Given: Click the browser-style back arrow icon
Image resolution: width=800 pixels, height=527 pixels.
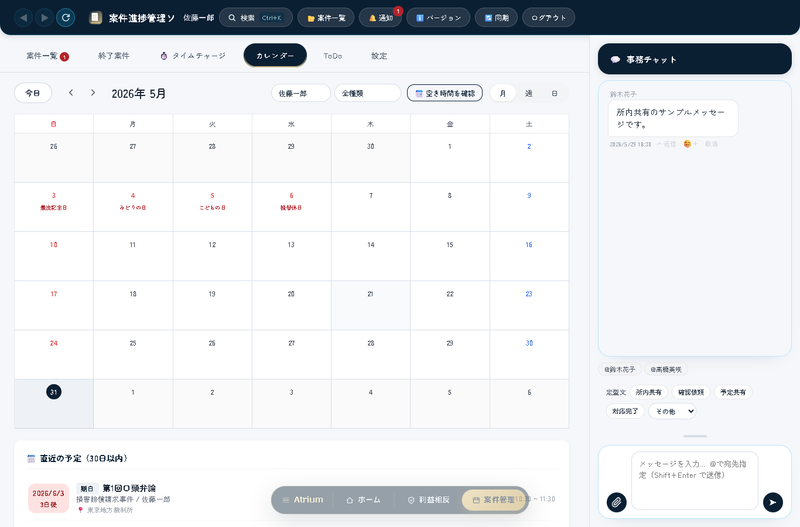Looking at the screenshot, I should 23,18.
